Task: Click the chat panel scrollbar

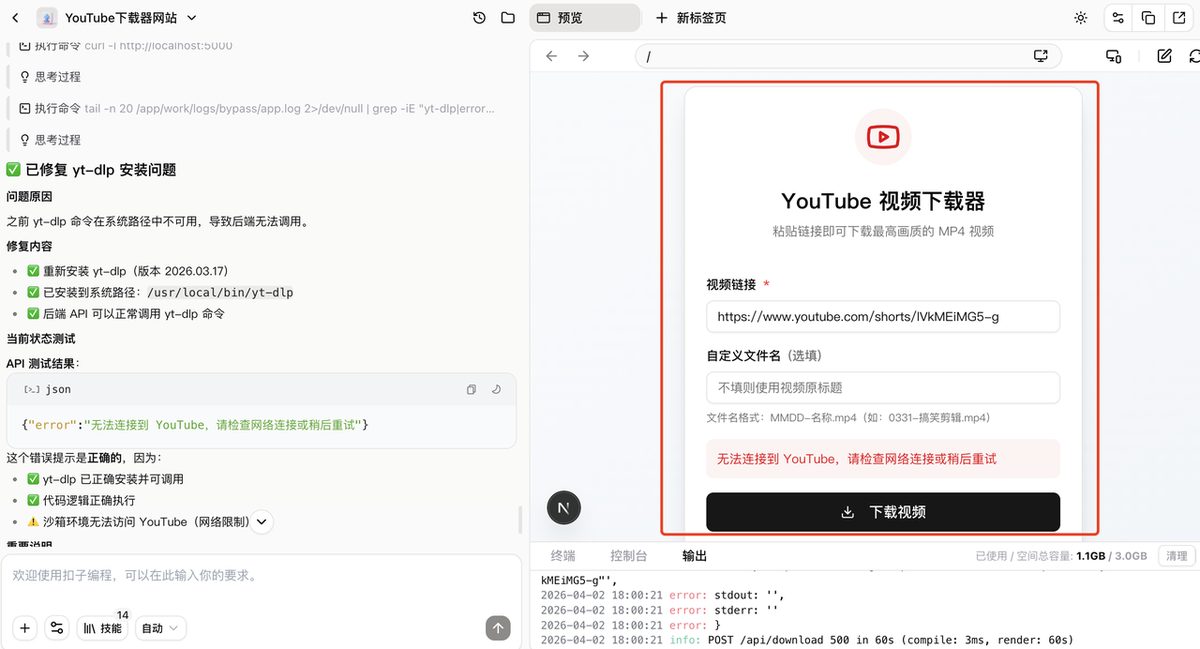Action: [519, 520]
